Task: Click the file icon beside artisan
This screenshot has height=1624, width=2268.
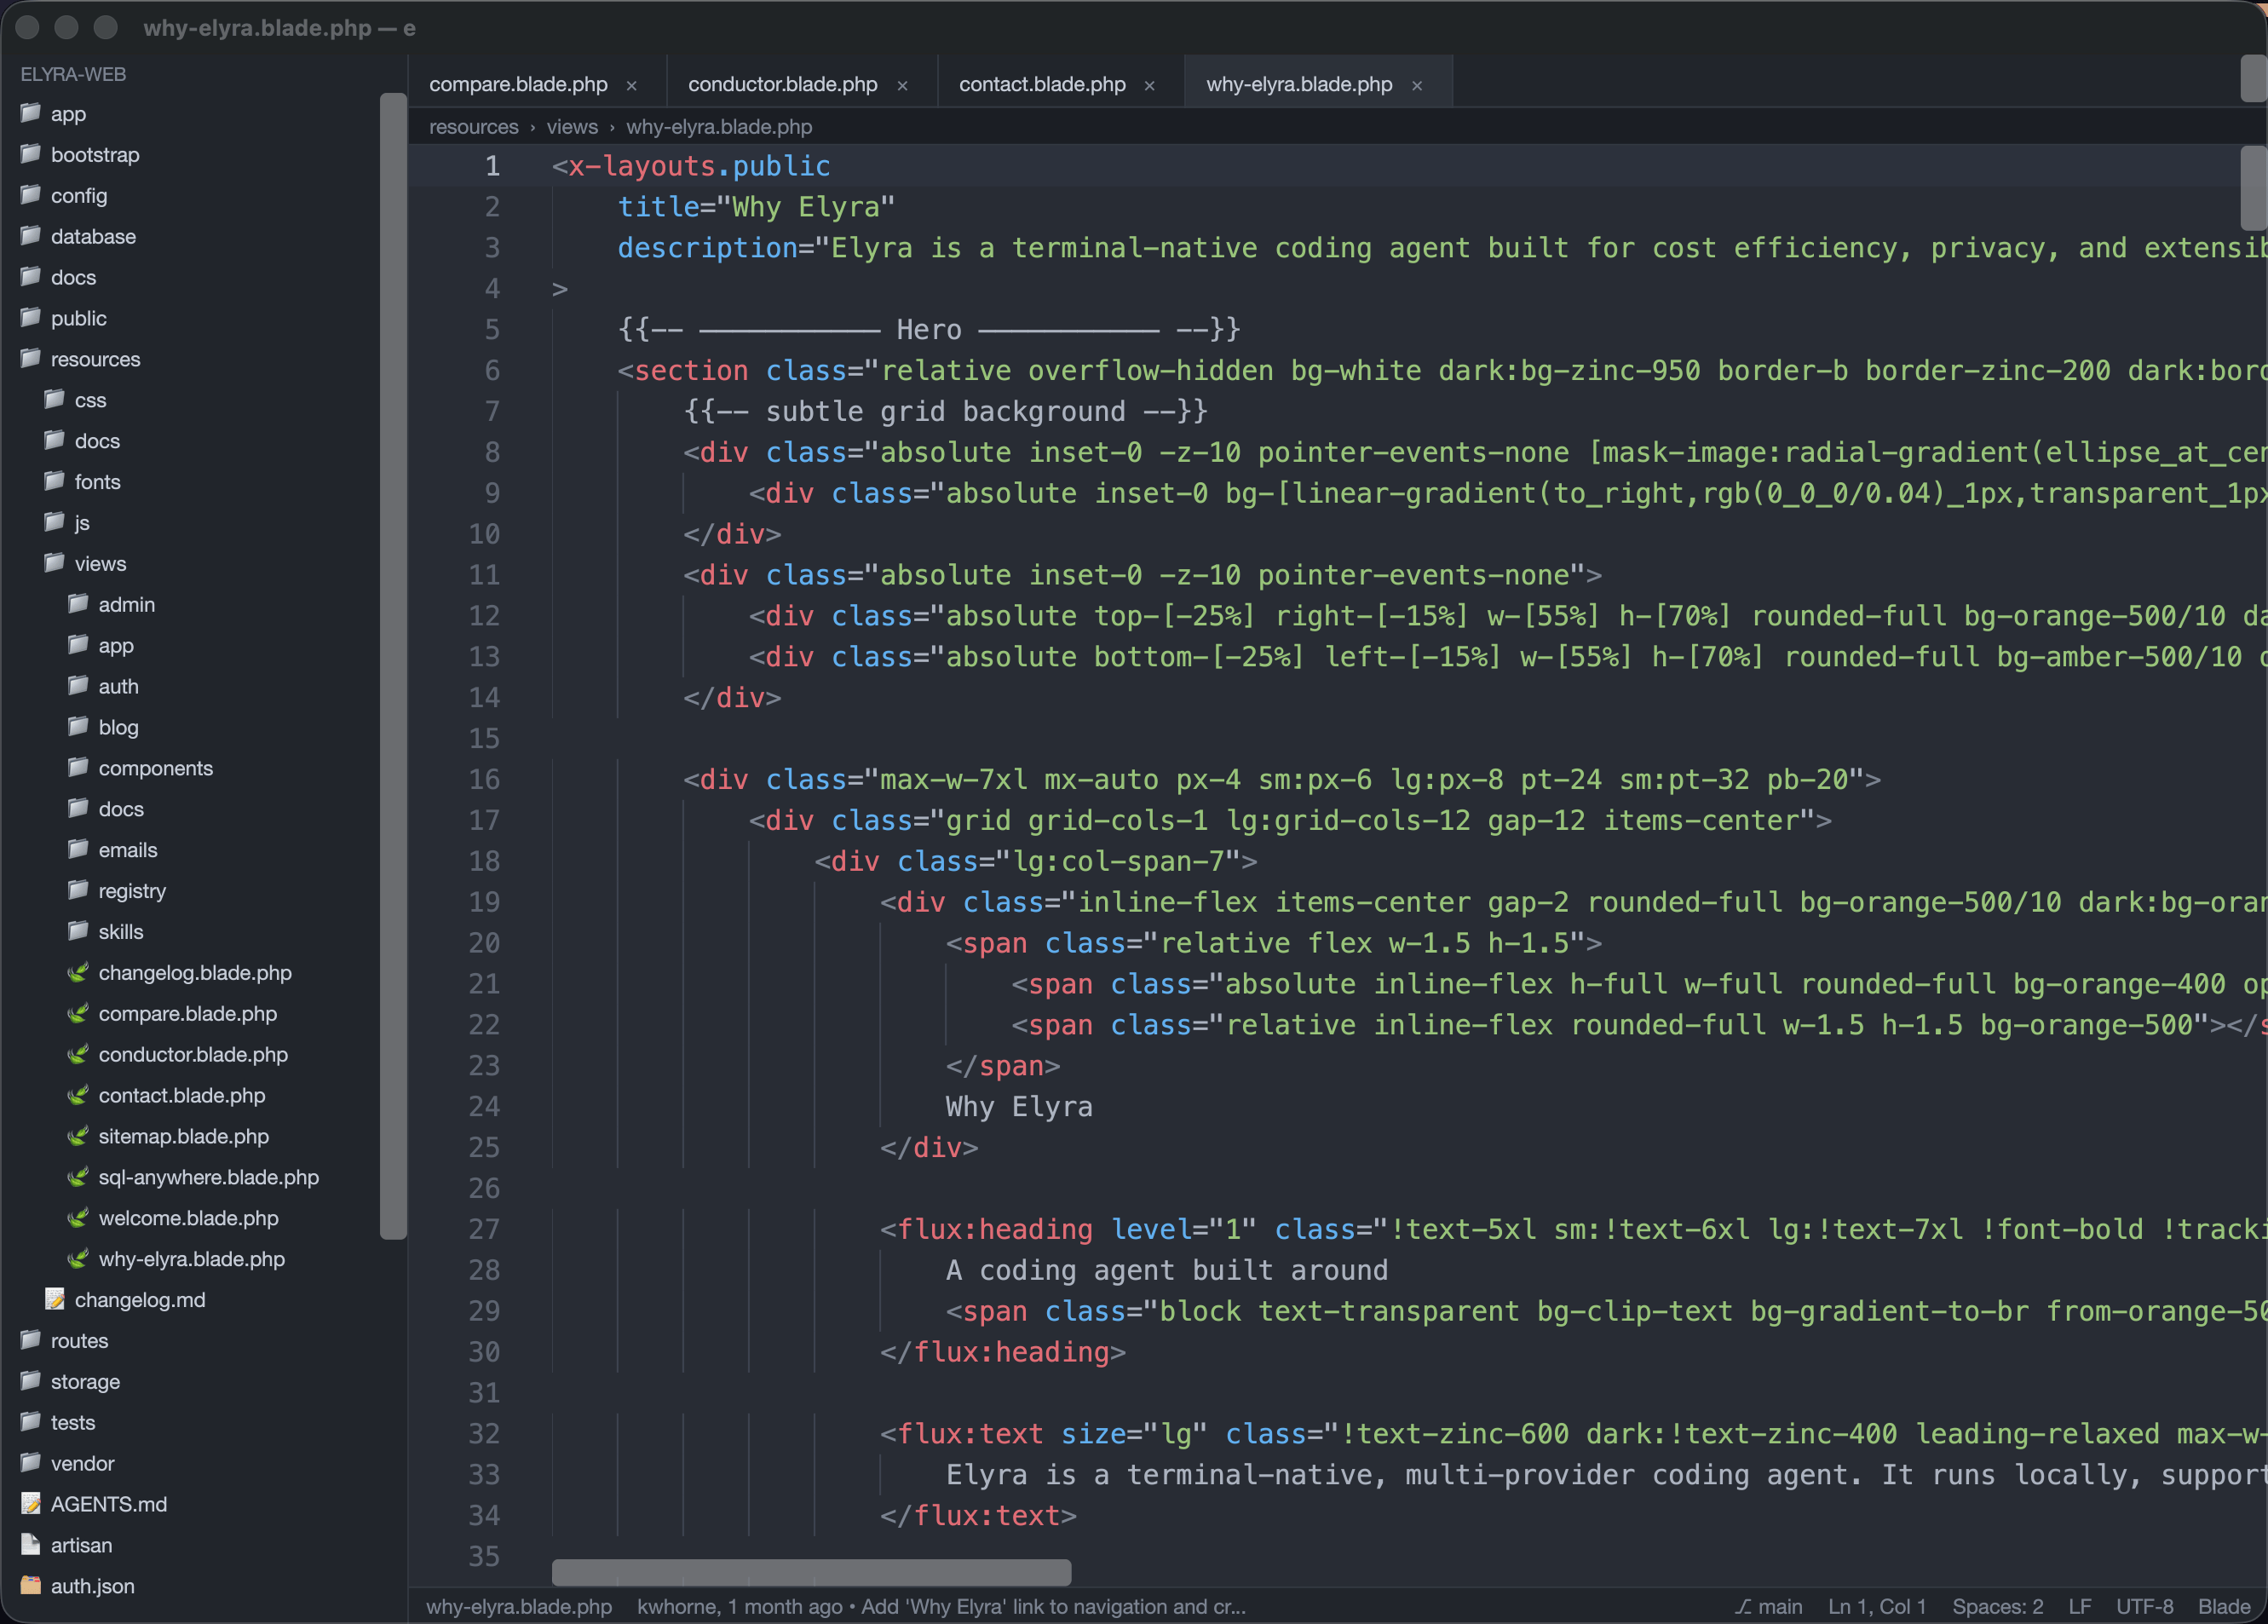Action: pyautogui.click(x=31, y=1545)
